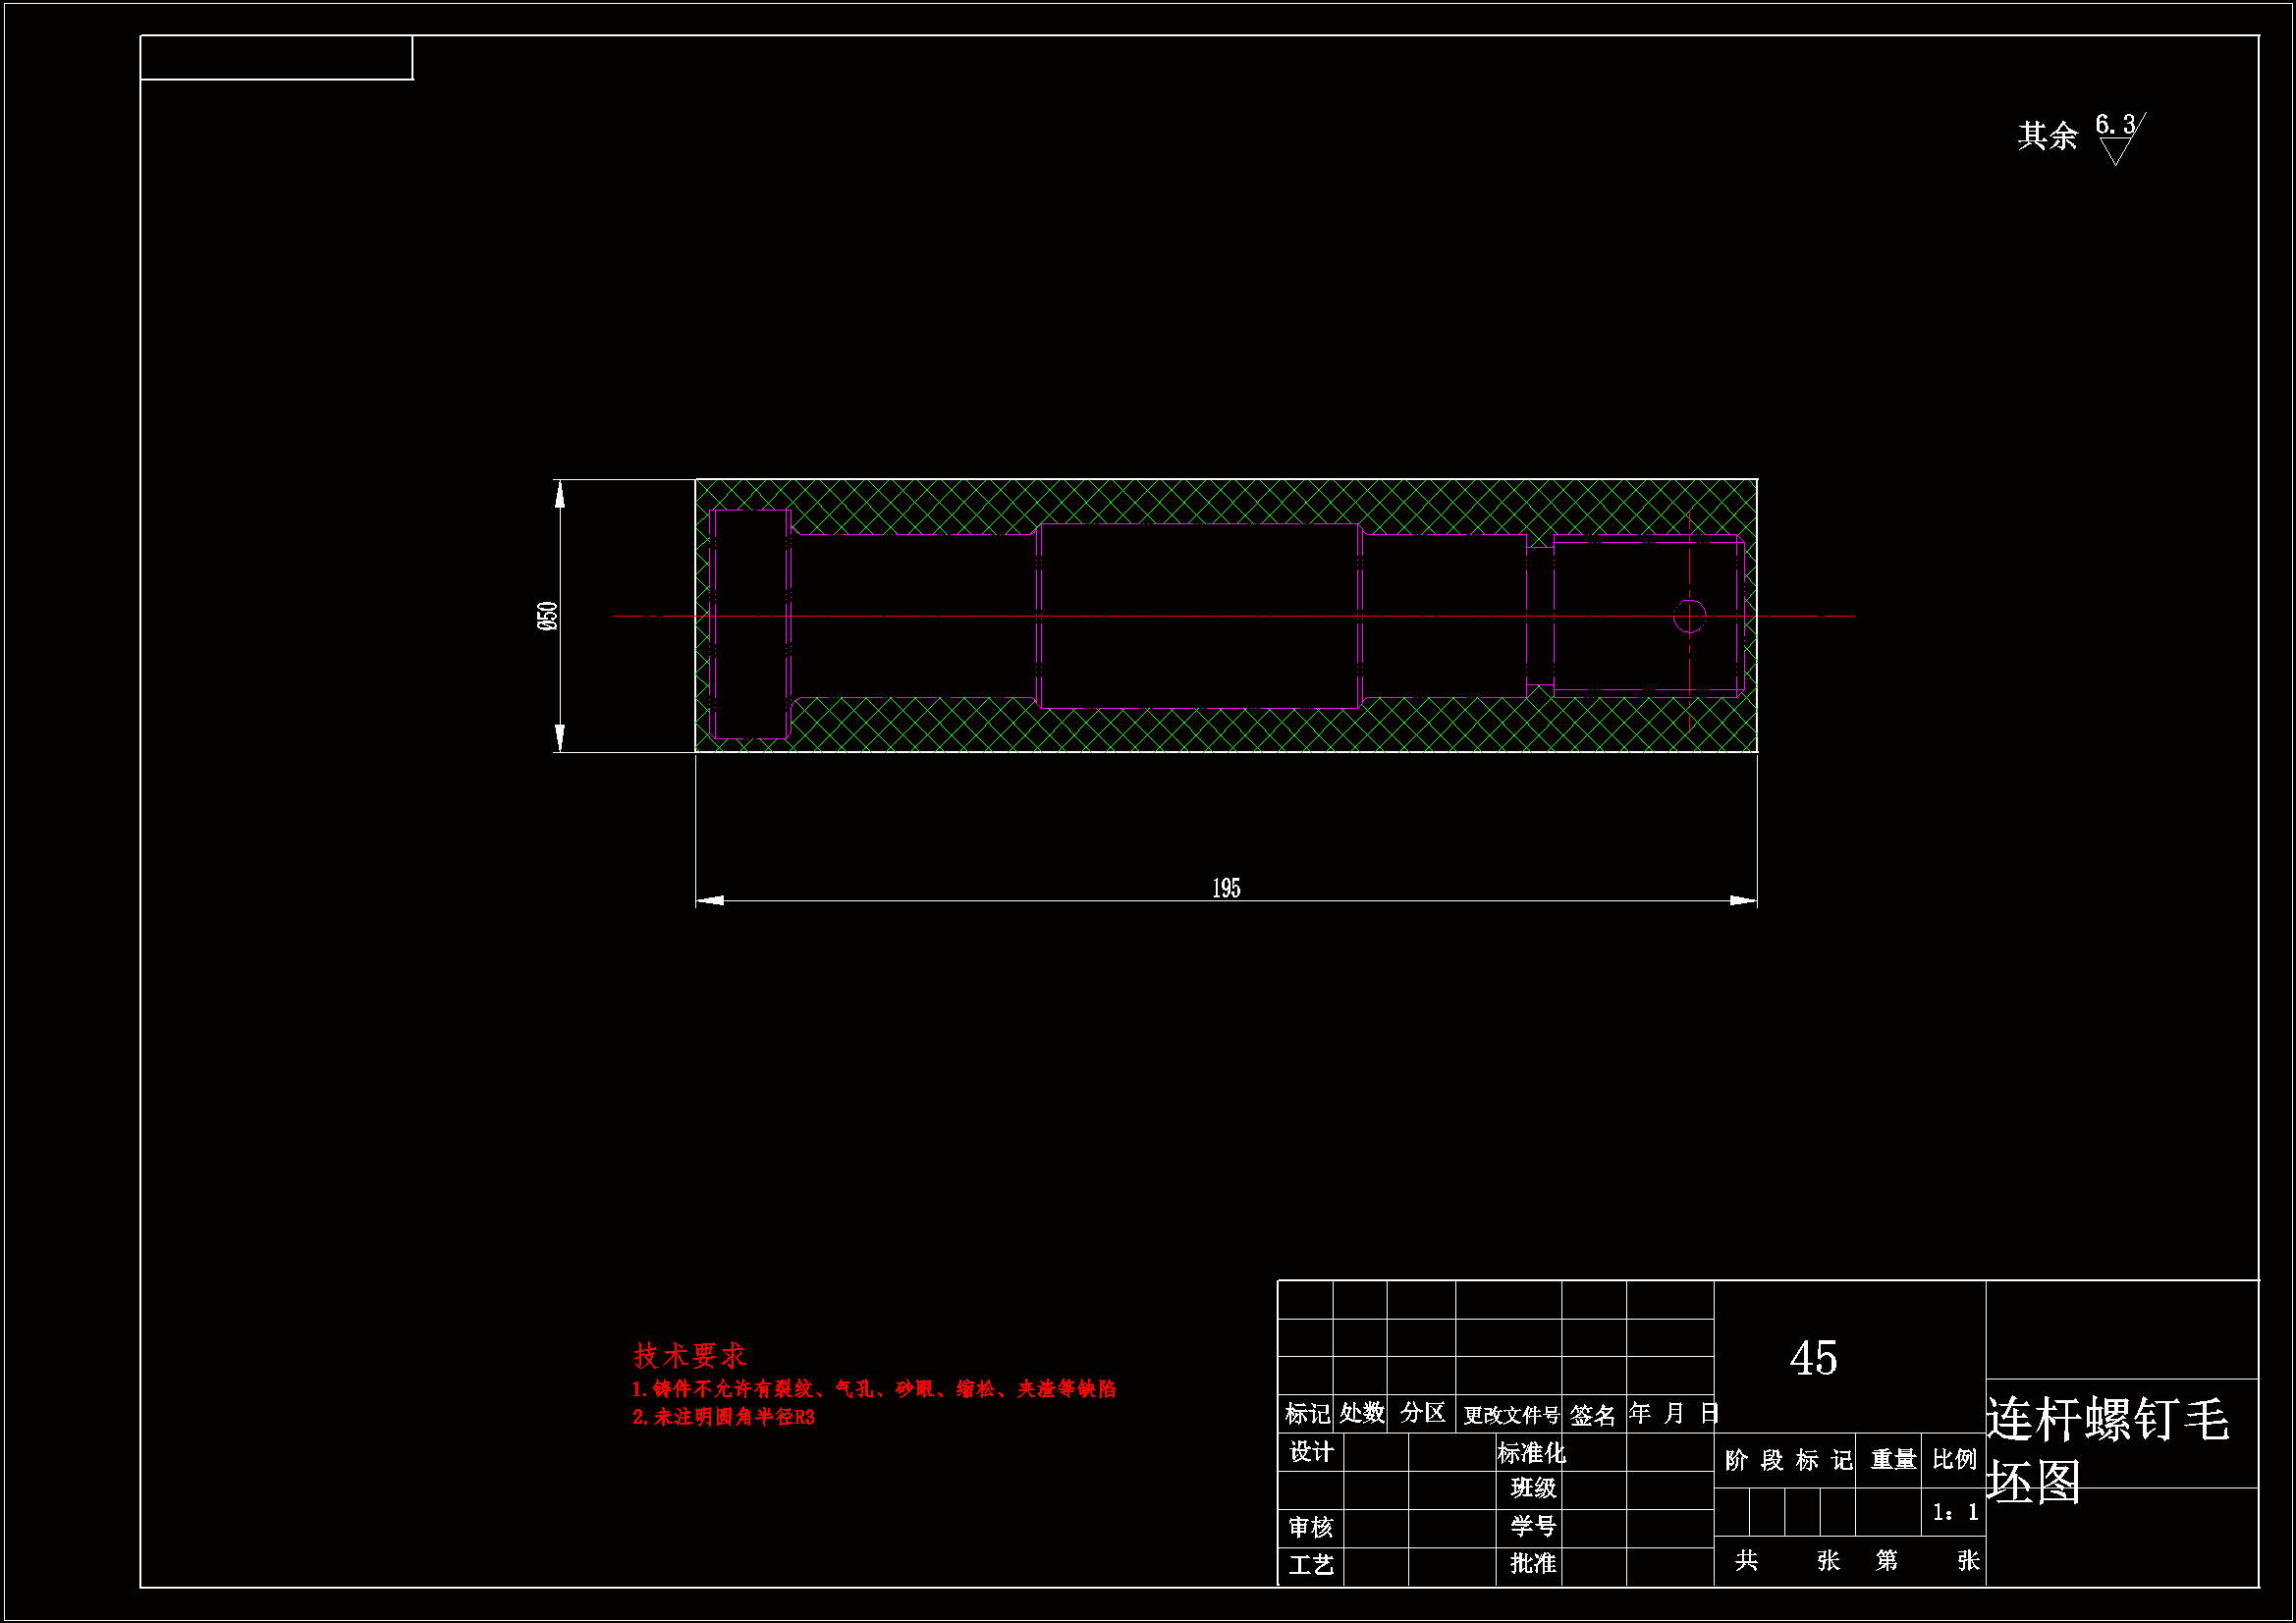Image resolution: width=2296 pixels, height=1623 pixels.
Task: Click technical requirement line 1 about cracks
Action: click(874, 1389)
